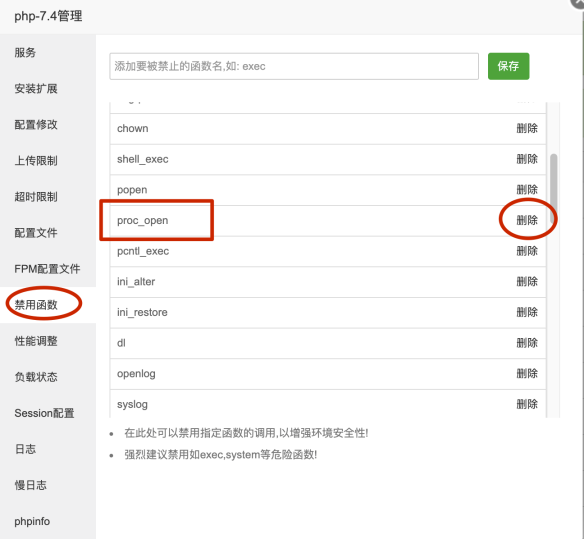Delete the dl function entry
The height and width of the screenshot is (539, 584).
coord(527,343)
